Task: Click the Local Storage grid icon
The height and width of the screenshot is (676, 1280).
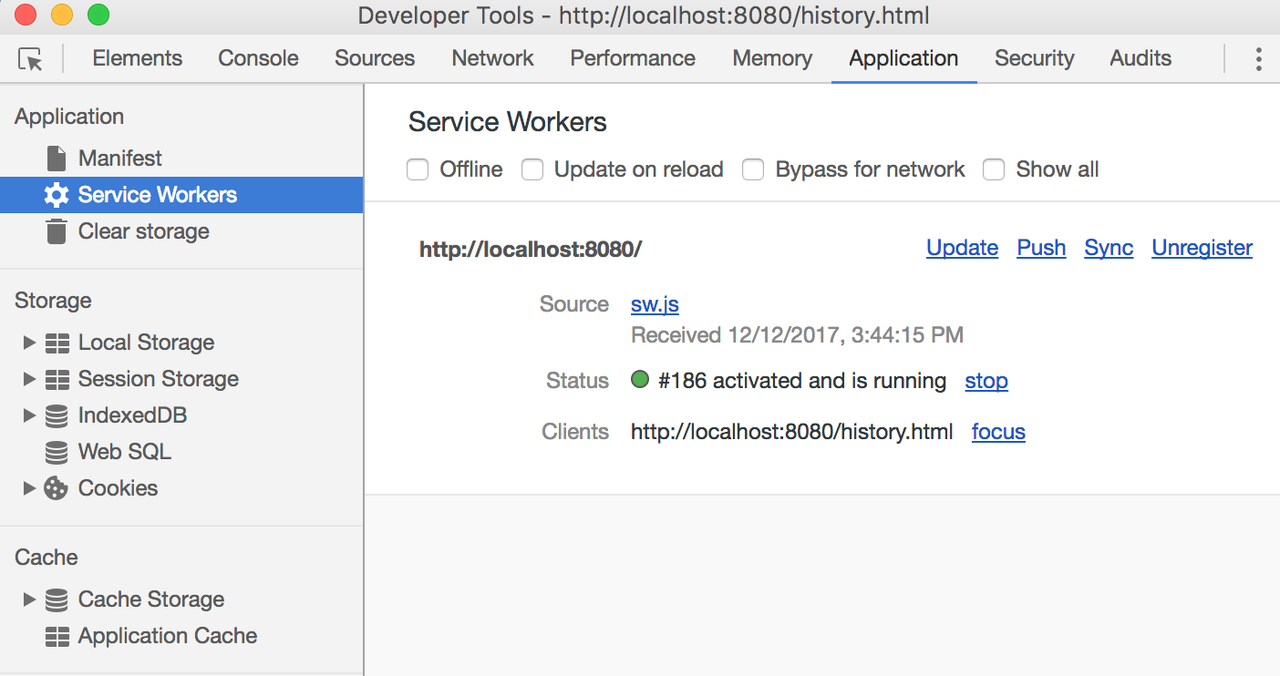Action: (58, 343)
